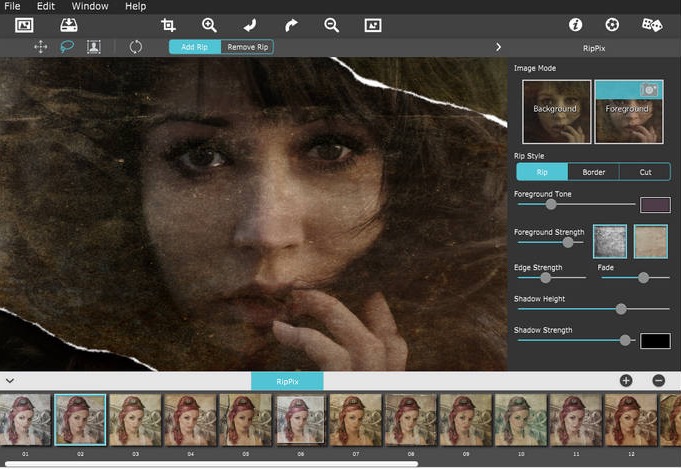Click the Zoom In magnifier
This screenshot has height=469, width=681.
coord(209,25)
